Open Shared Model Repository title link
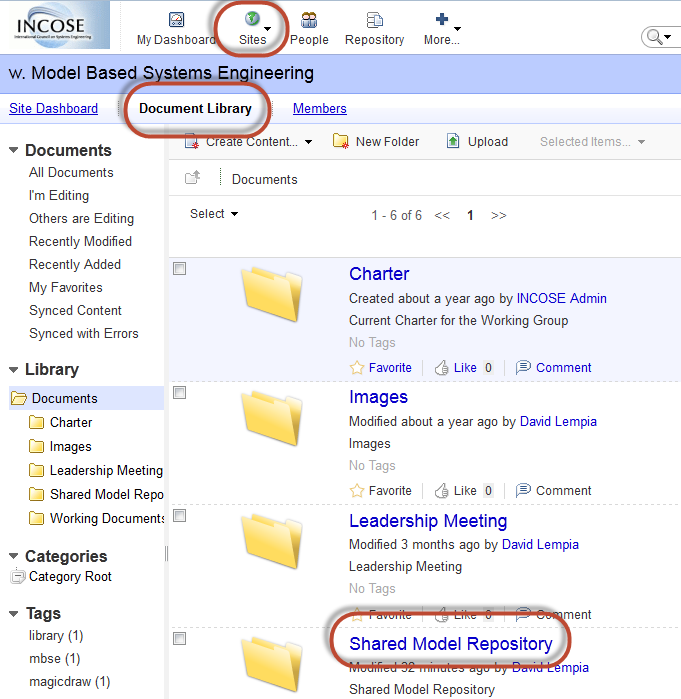The height and width of the screenshot is (699, 681). click(451, 644)
